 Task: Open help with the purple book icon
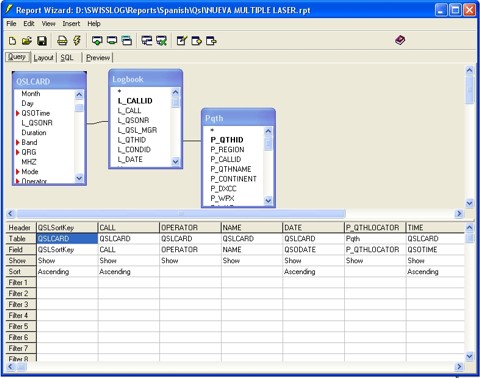tap(400, 40)
